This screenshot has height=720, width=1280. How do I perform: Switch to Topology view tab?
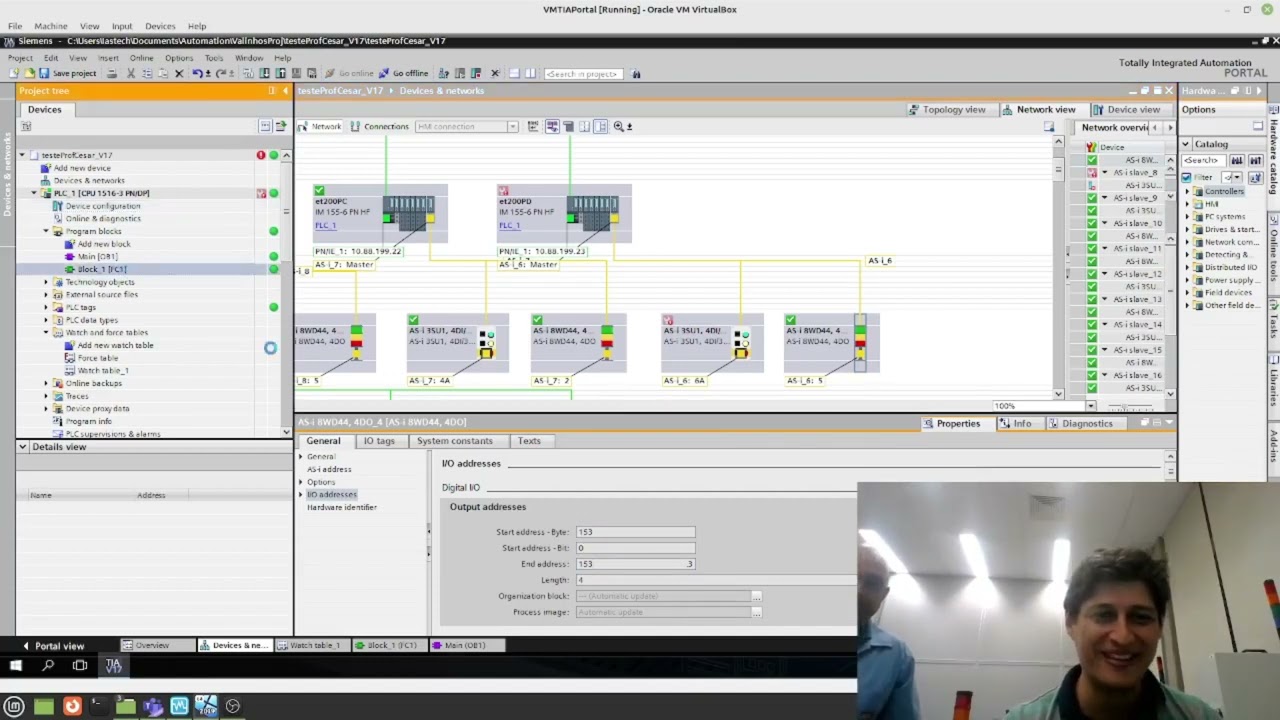pyautogui.click(x=946, y=109)
